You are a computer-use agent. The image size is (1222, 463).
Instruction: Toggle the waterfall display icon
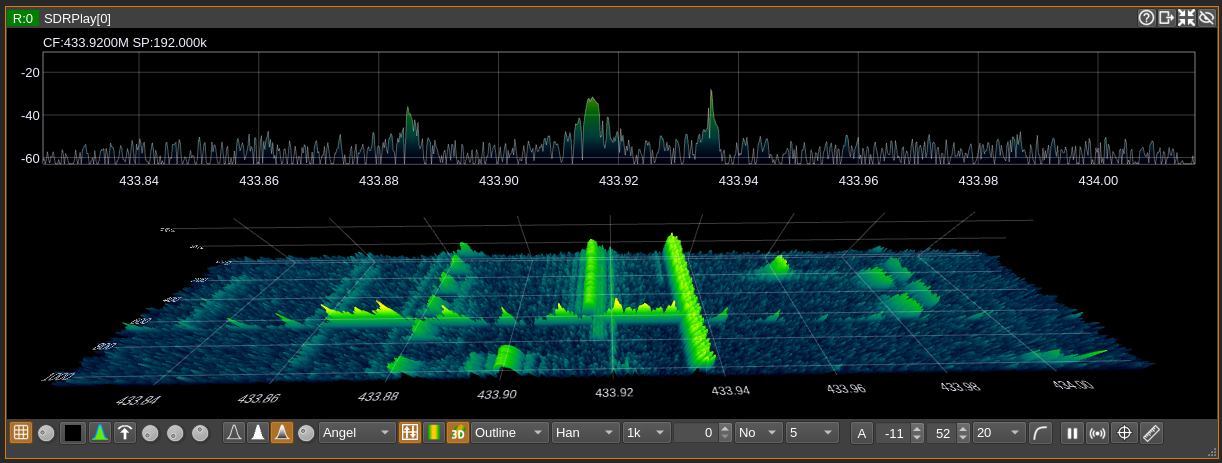(433, 433)
